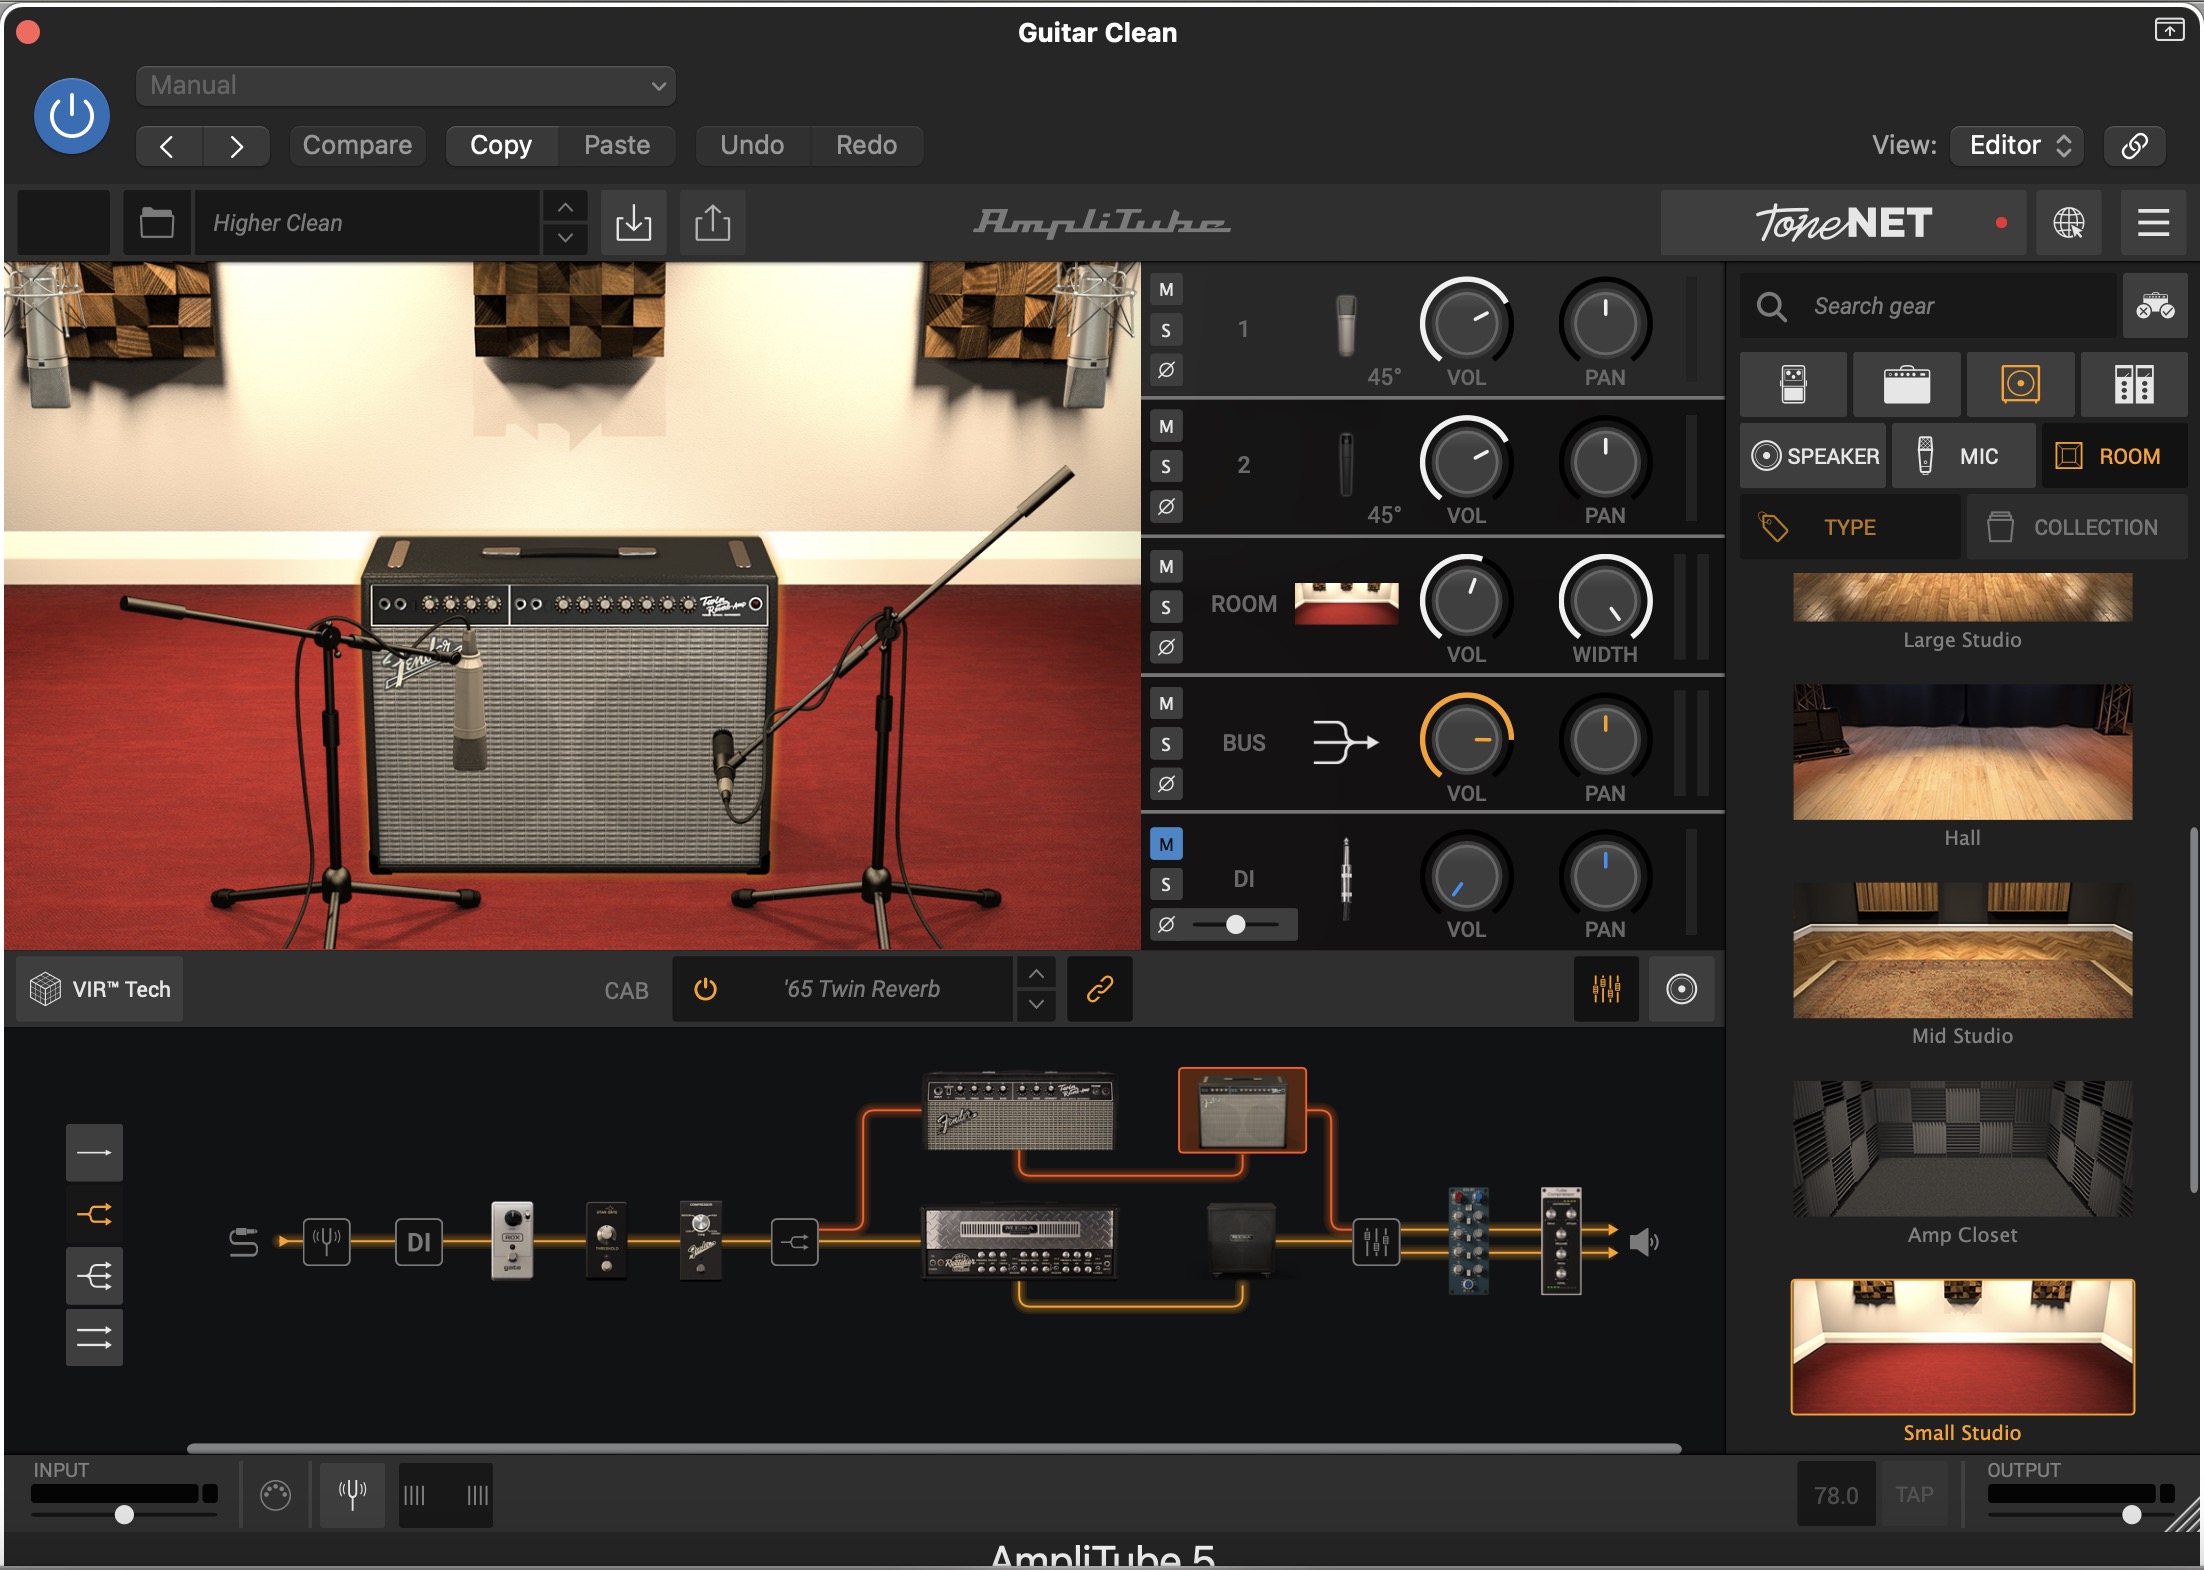Image resolution: width=2204 pixels, height=1570 pixels.
Task: Select the three-way split routing icon
Action: pos(95,1276)
